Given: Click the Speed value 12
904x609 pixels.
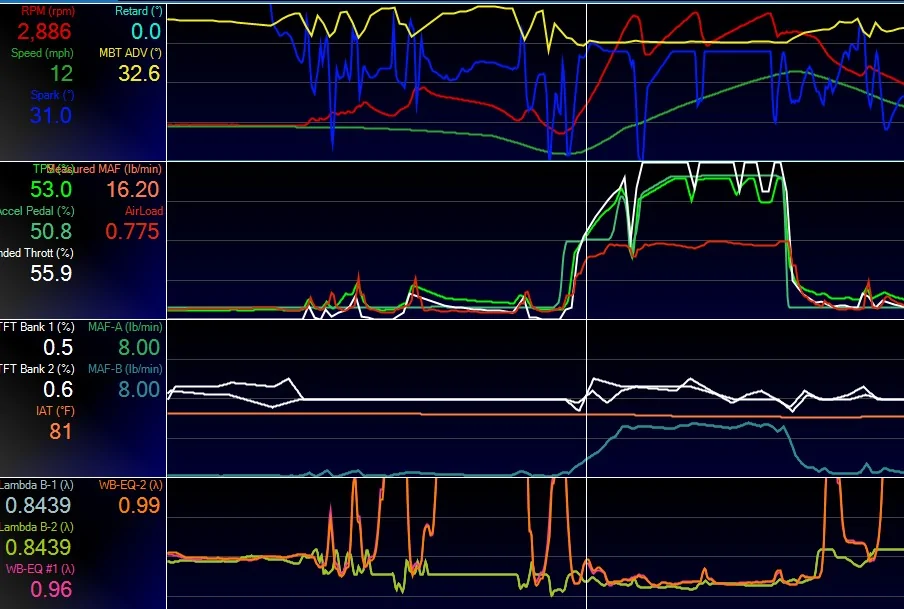Looking at the screenshot, I should click(x=61, y=74).
